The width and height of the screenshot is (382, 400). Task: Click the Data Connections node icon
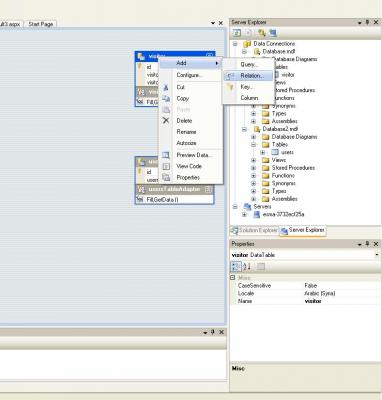(x=247, y=44)
